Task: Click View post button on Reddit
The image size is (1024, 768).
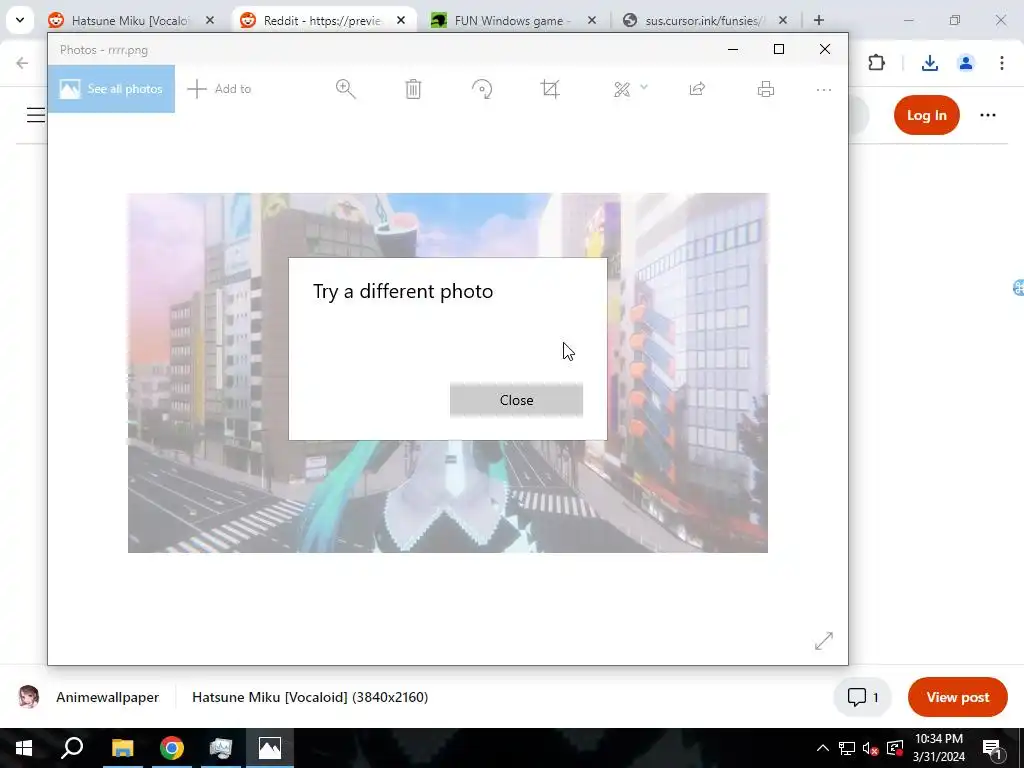Action: [x=957, y=697]
